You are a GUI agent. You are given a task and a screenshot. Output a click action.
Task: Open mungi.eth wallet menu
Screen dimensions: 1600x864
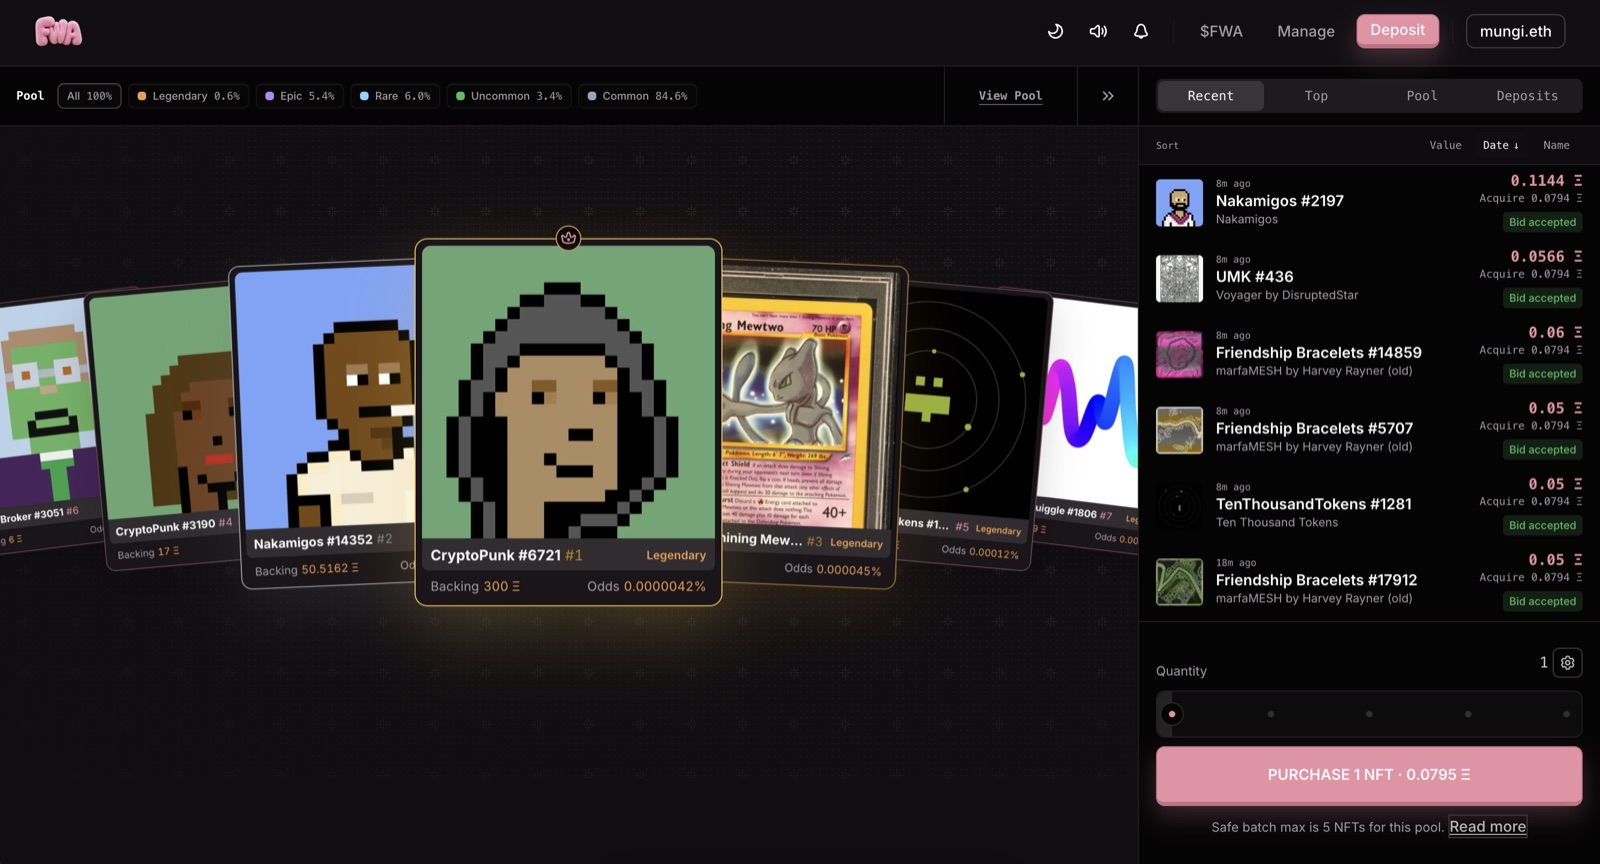[x=1515, y=31]
